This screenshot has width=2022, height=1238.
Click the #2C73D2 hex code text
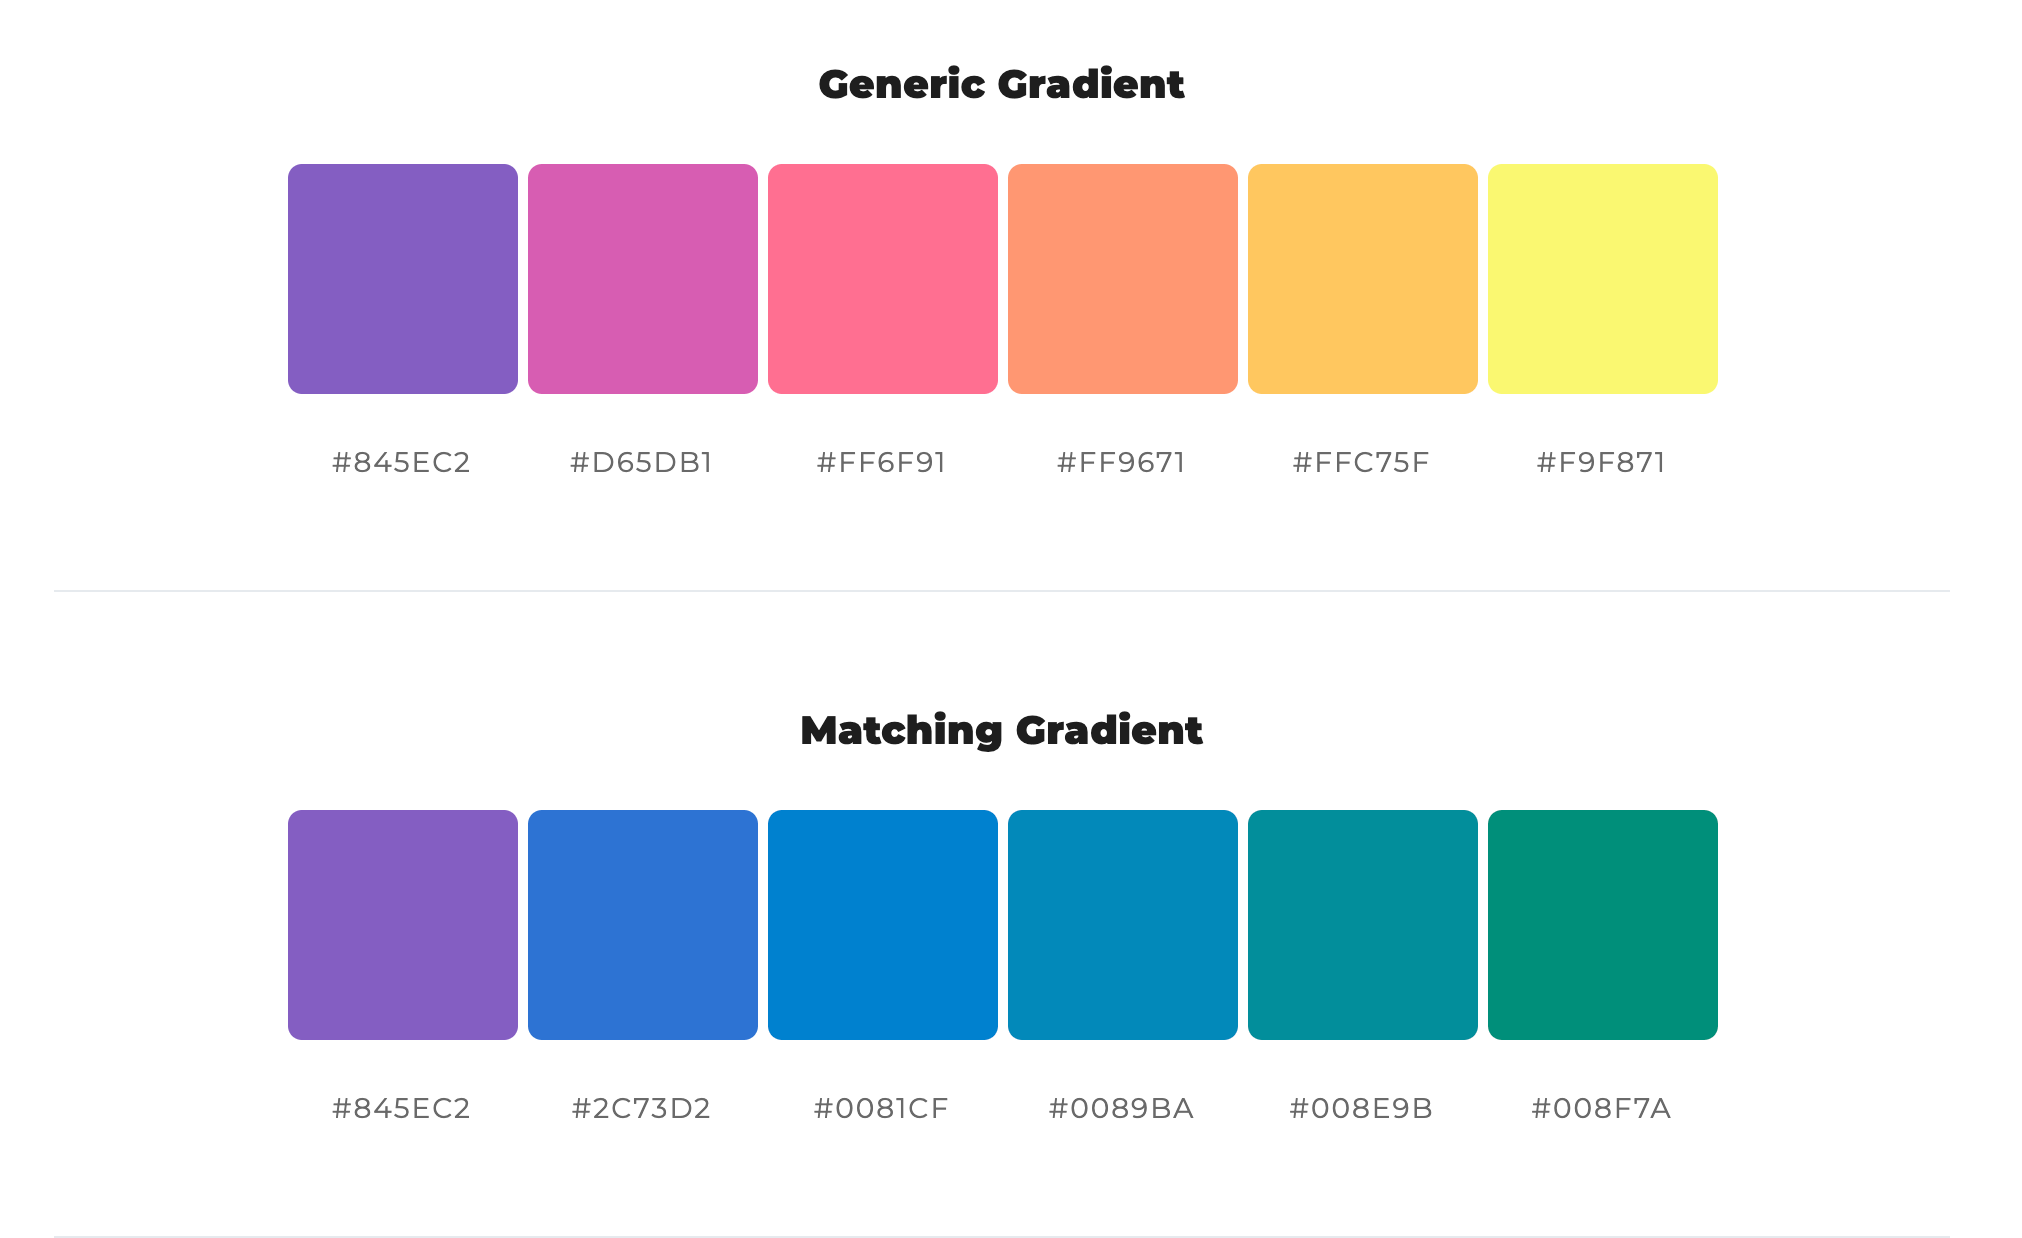pos(641,1109)
